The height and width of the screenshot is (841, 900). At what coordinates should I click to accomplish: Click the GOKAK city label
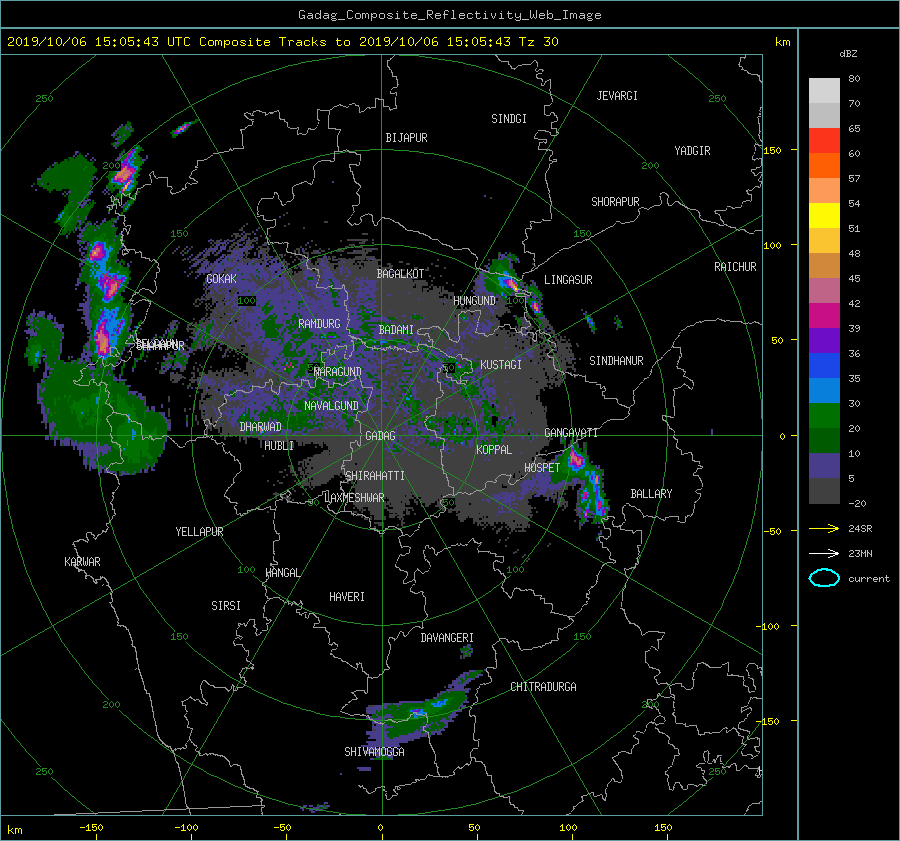pyautogui.click(x=221, y=278)
